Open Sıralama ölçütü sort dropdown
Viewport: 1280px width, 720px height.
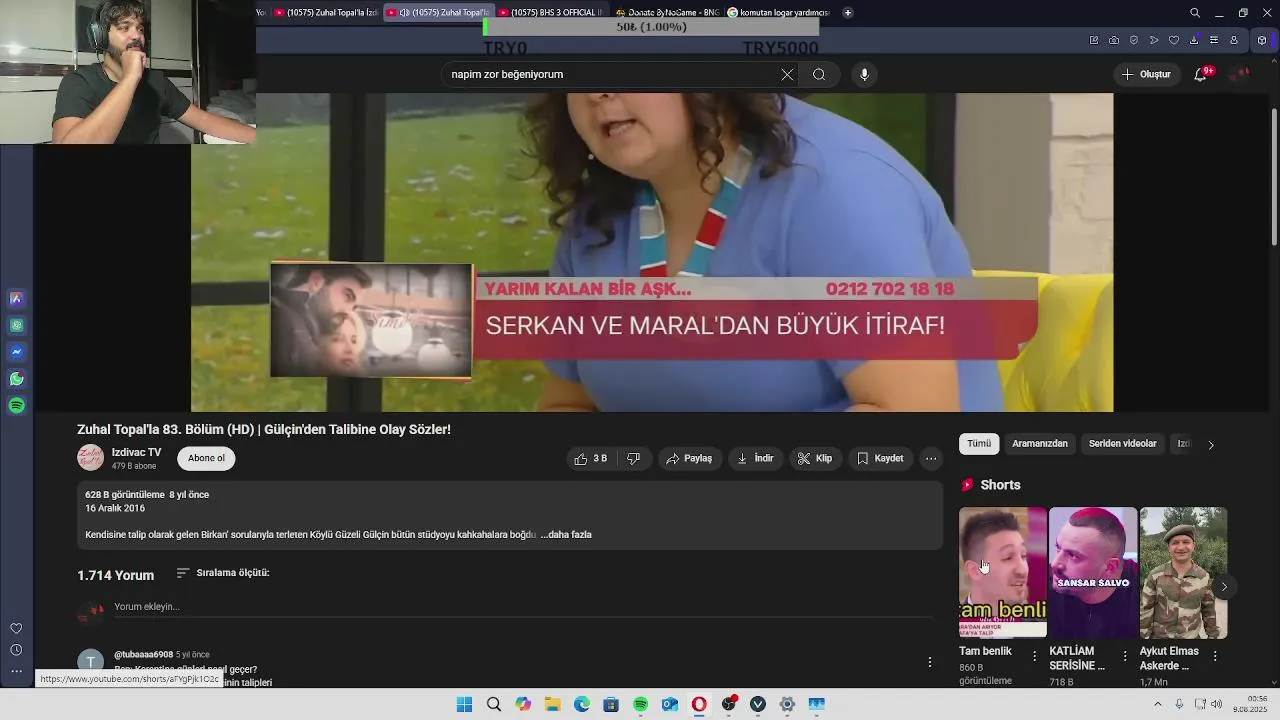223,573
